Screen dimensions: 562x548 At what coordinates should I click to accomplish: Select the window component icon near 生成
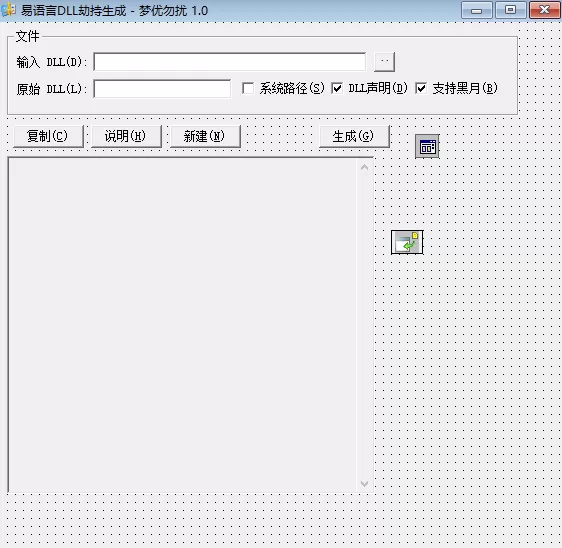click(x=427, y=147)
